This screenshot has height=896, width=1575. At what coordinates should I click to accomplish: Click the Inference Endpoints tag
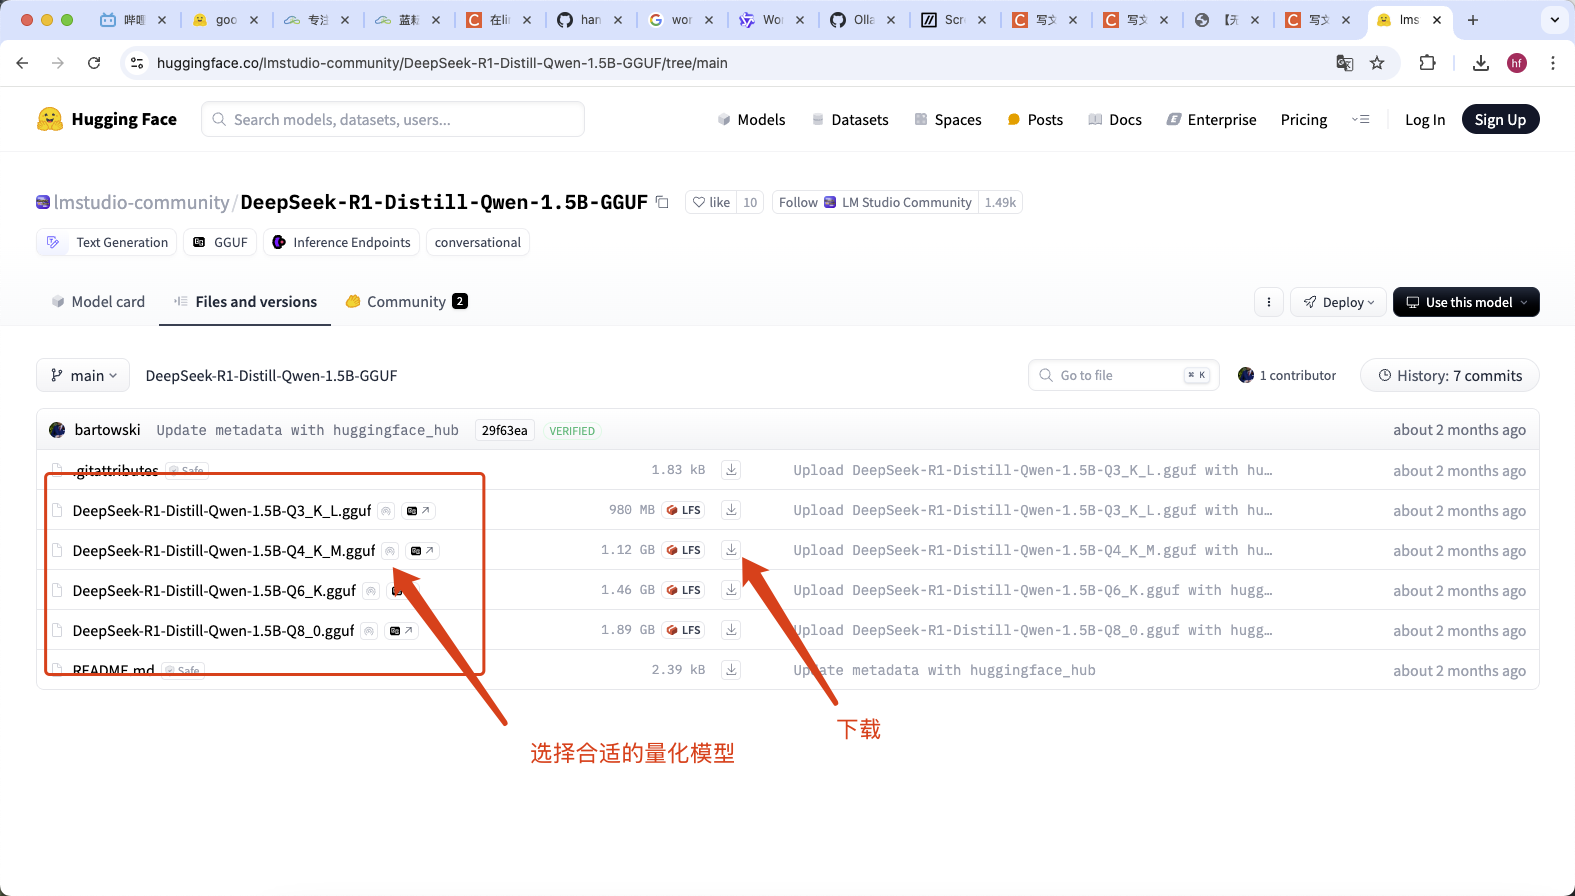[x=341, y=242]
